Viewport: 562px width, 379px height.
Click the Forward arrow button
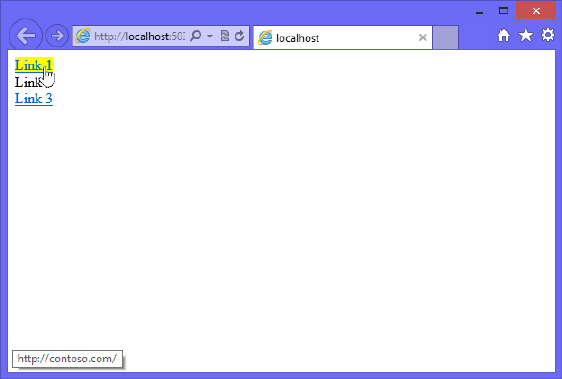57,35
